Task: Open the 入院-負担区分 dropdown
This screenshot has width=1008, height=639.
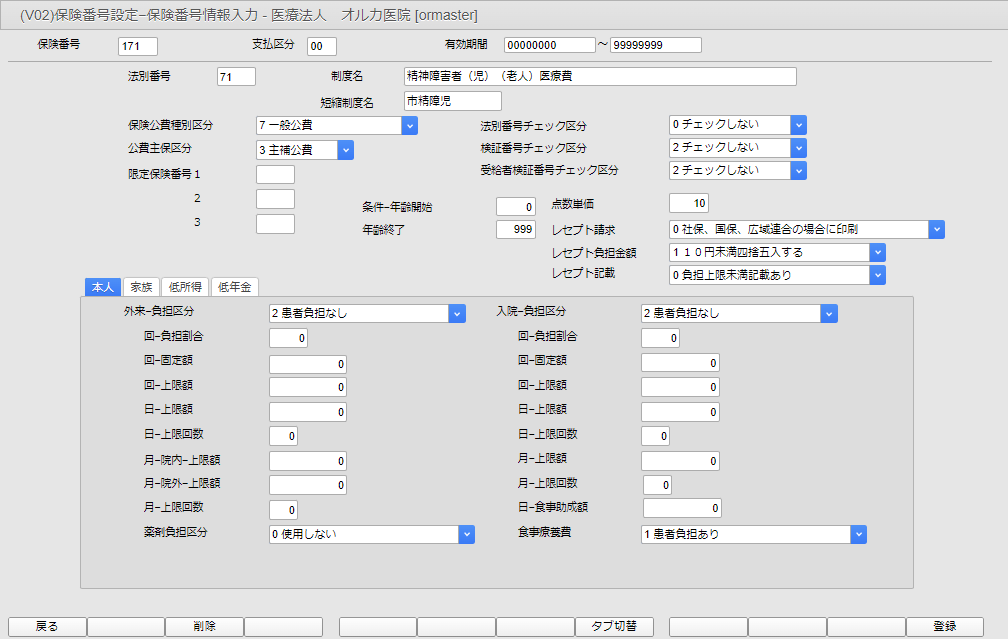Action: click(828, 313)
